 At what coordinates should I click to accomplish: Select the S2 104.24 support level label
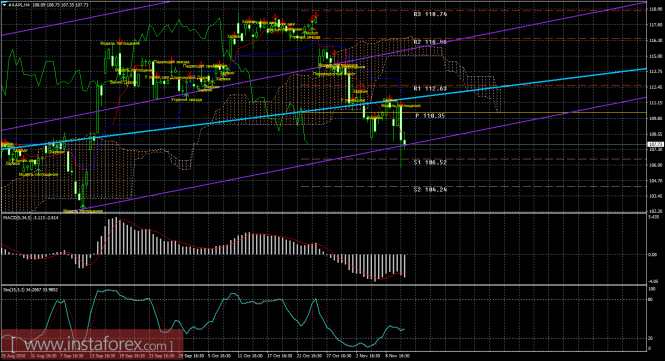point(430,190)
